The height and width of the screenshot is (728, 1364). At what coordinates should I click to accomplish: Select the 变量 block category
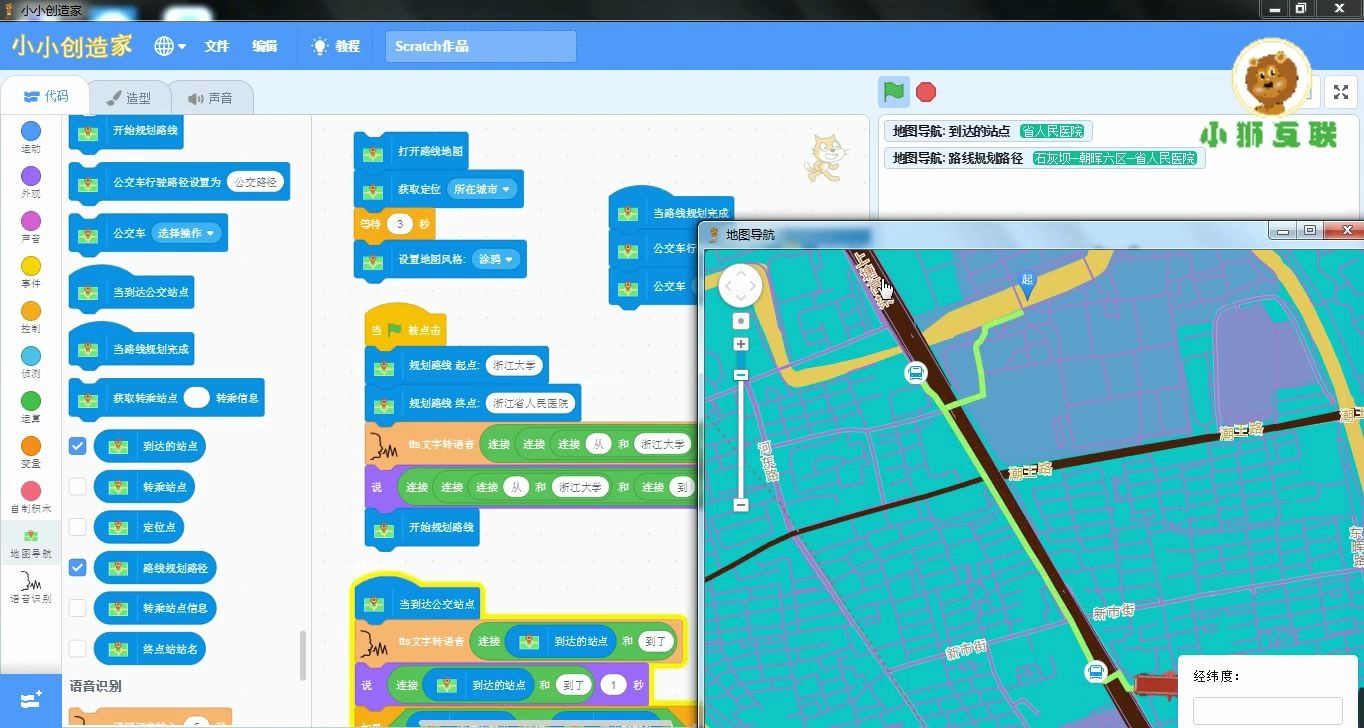point(31,452)
